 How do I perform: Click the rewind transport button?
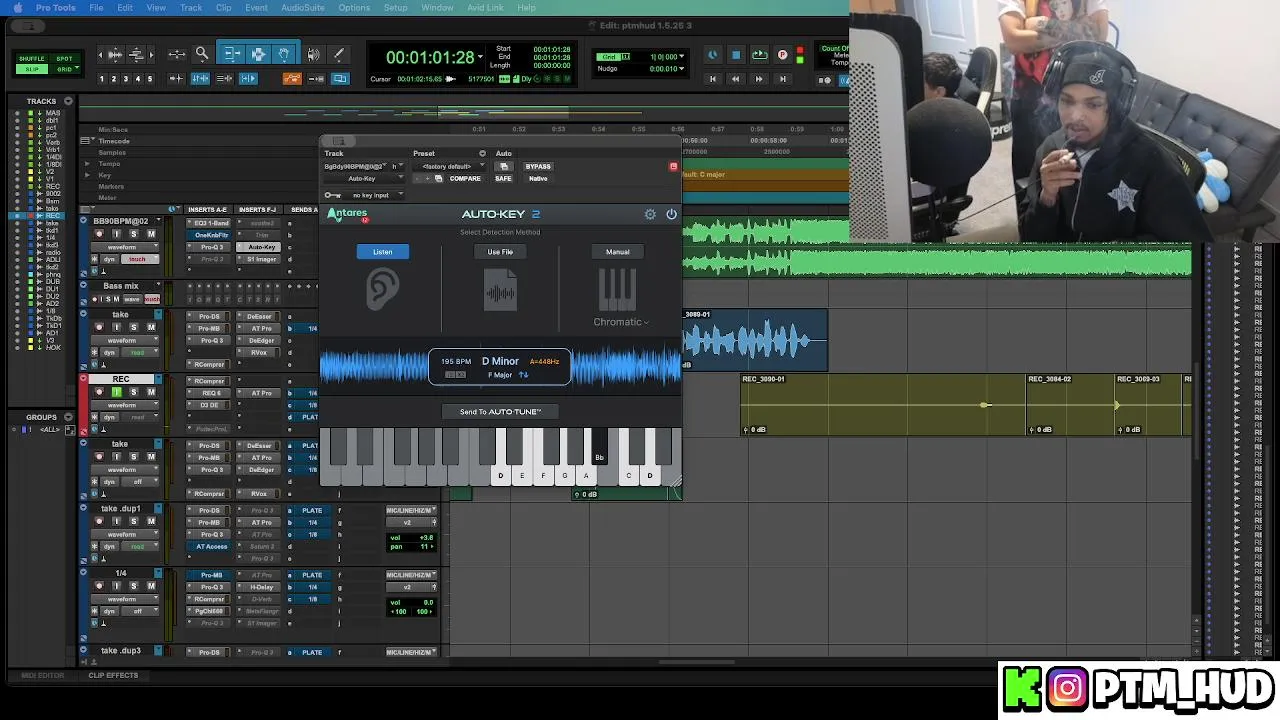pos(736,78)
